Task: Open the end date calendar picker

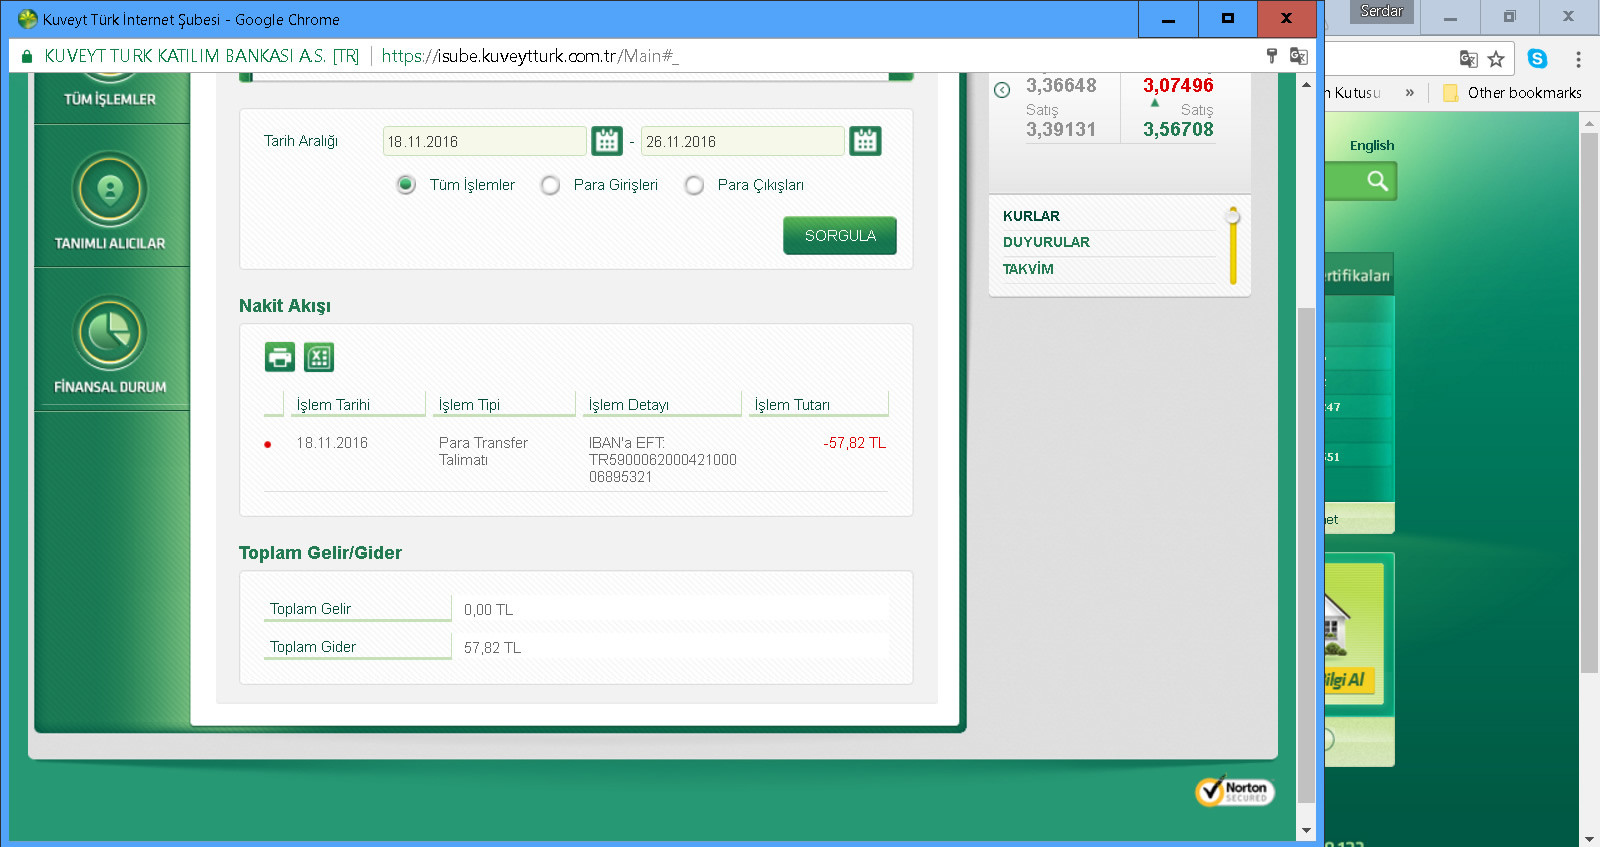Action: coord(865,141)
